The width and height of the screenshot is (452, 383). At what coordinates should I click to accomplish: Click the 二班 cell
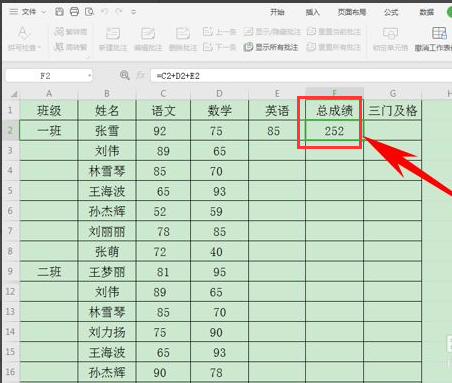(49, 272)
